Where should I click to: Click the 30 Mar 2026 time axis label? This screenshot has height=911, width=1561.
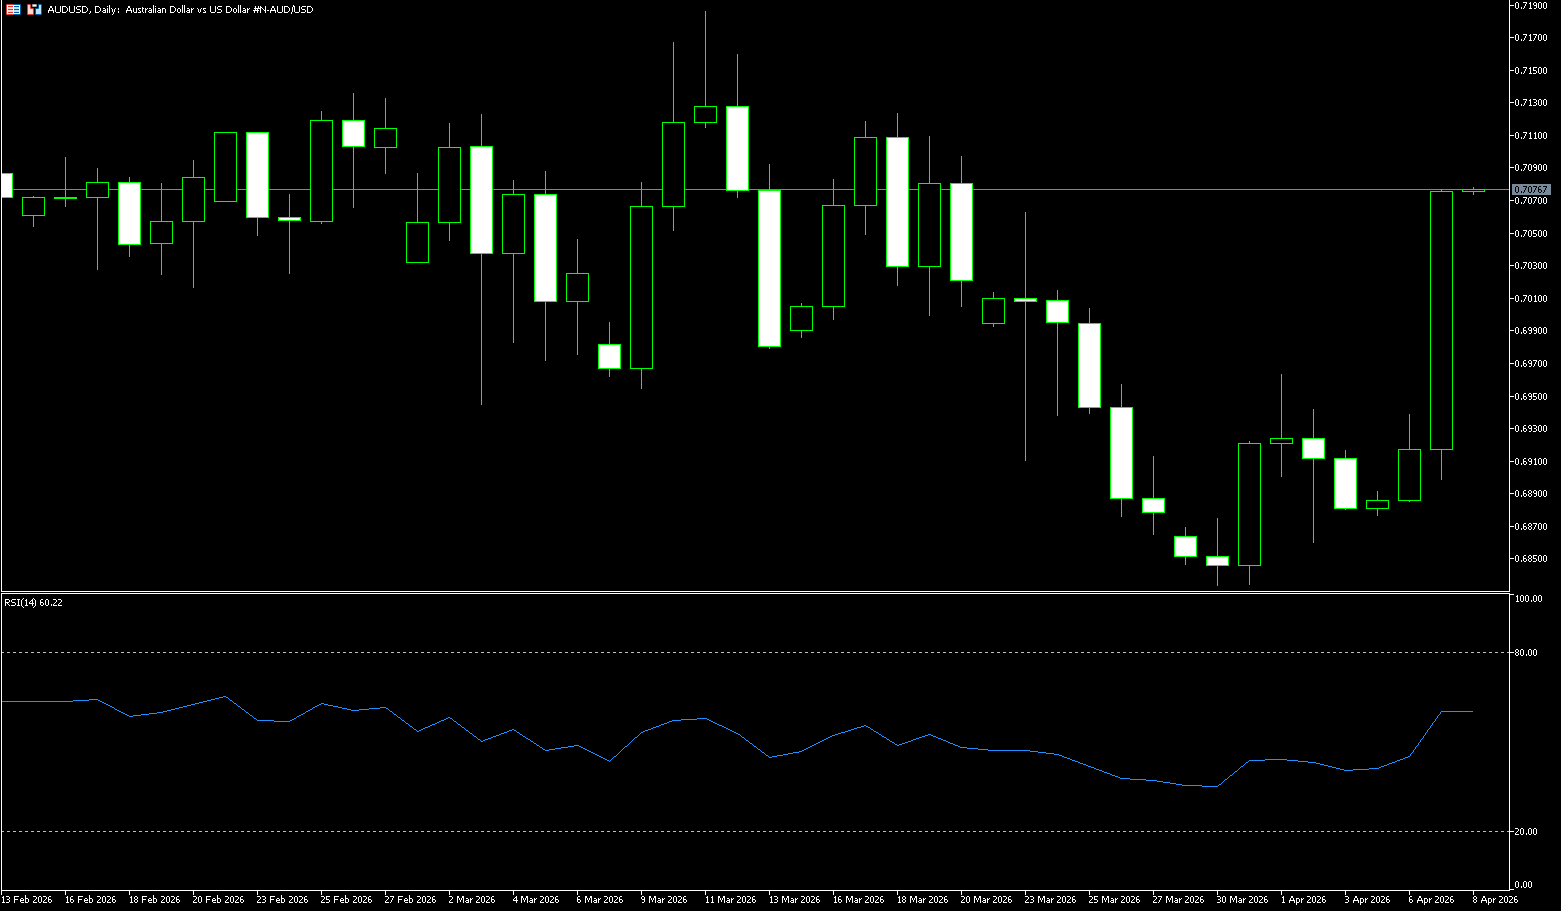pyautogui.click(x=1242, y=900)
